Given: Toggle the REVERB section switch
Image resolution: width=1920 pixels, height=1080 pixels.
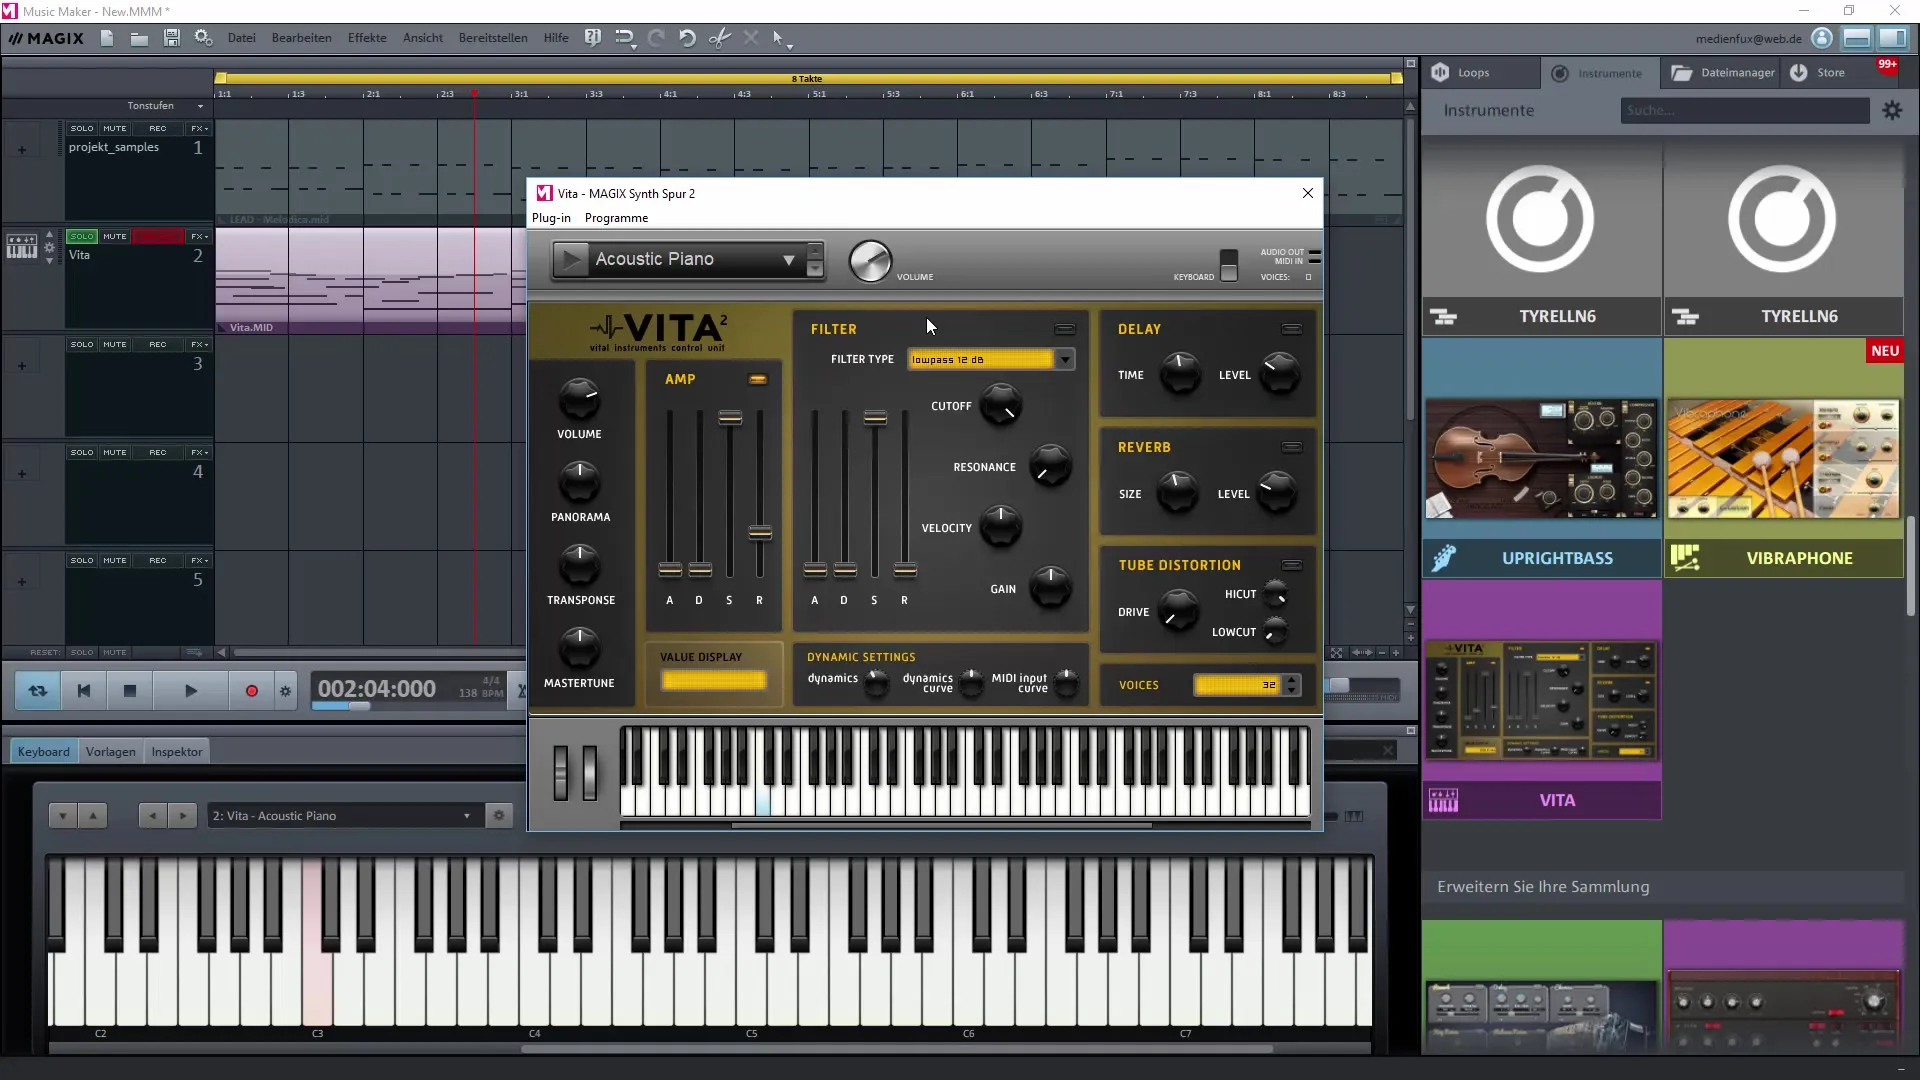Looking at the screenshot, I should [1292, 447].
